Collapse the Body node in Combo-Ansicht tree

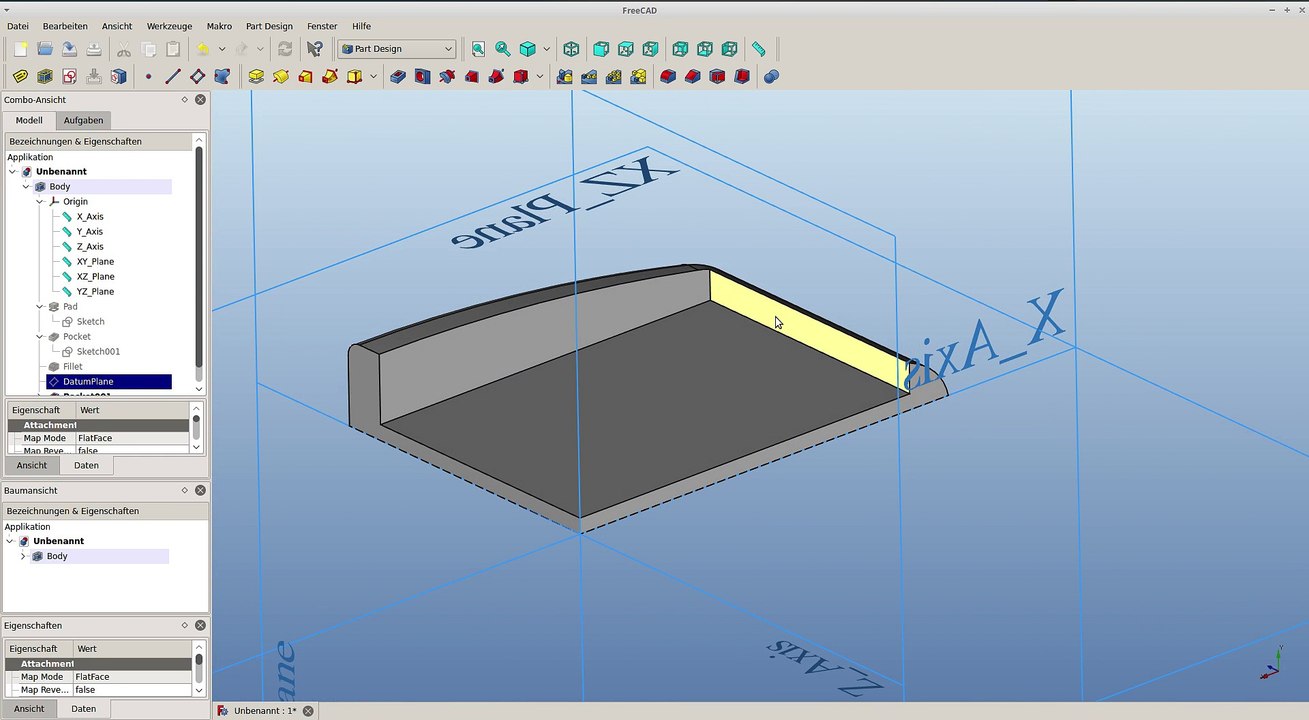click(27, 187)
